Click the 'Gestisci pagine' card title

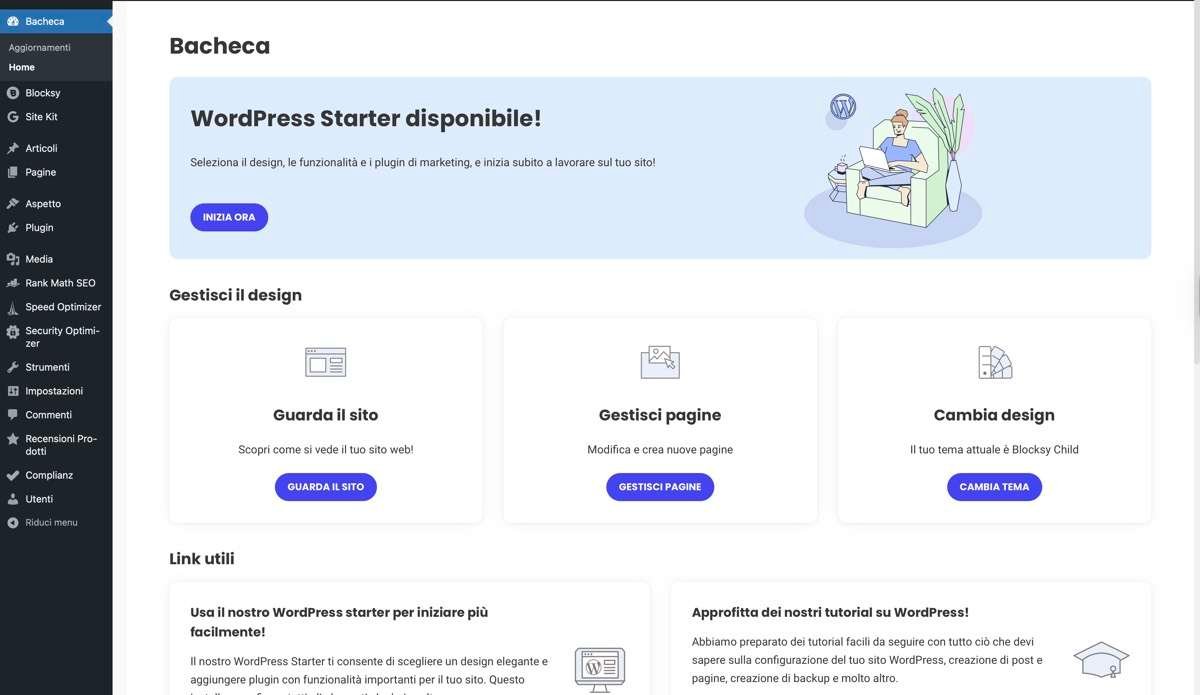tap(660, 415)
